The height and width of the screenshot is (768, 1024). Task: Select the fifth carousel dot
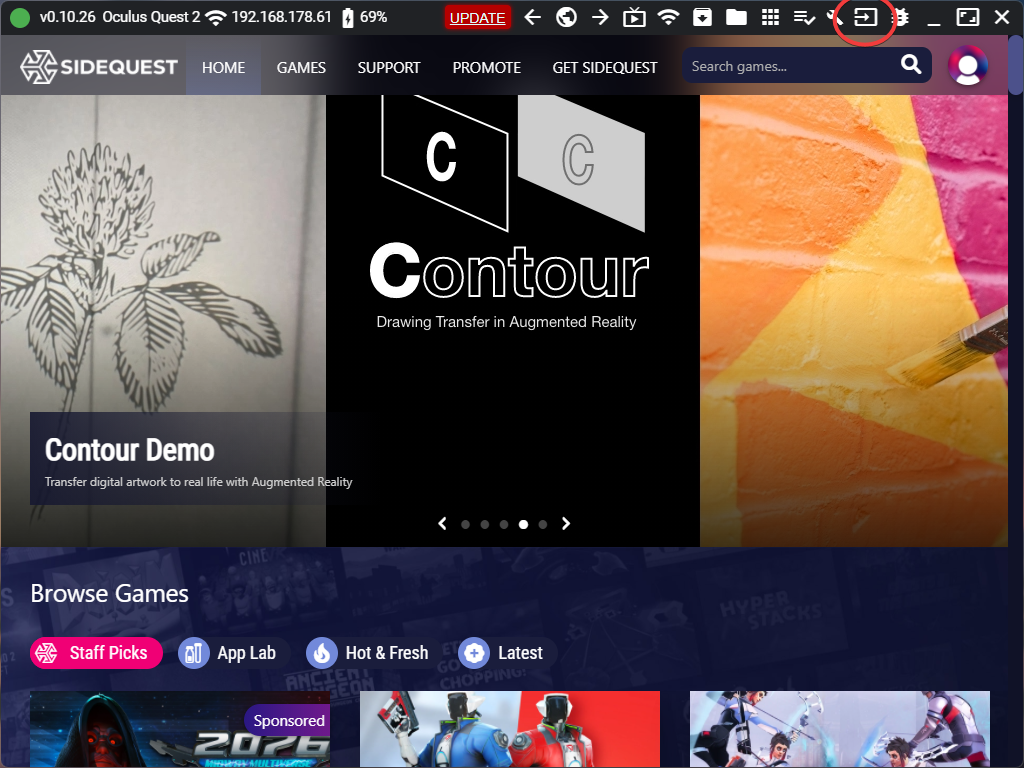[x=543, y=524]
